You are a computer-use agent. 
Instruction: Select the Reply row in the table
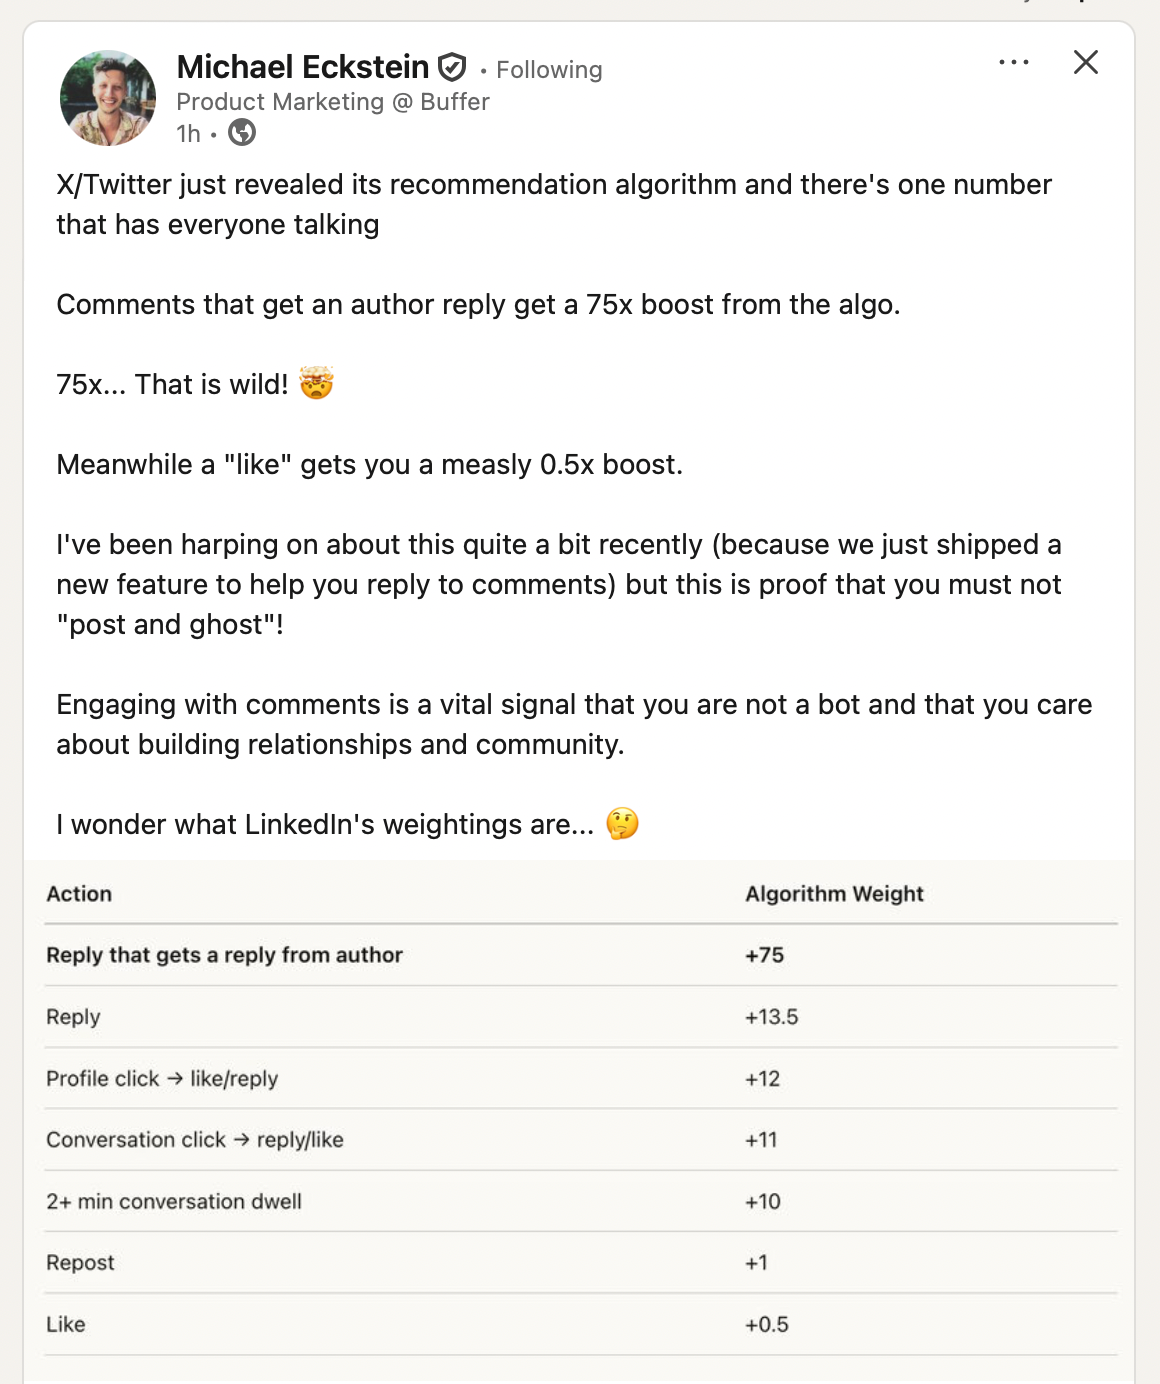pos(73,1016)
